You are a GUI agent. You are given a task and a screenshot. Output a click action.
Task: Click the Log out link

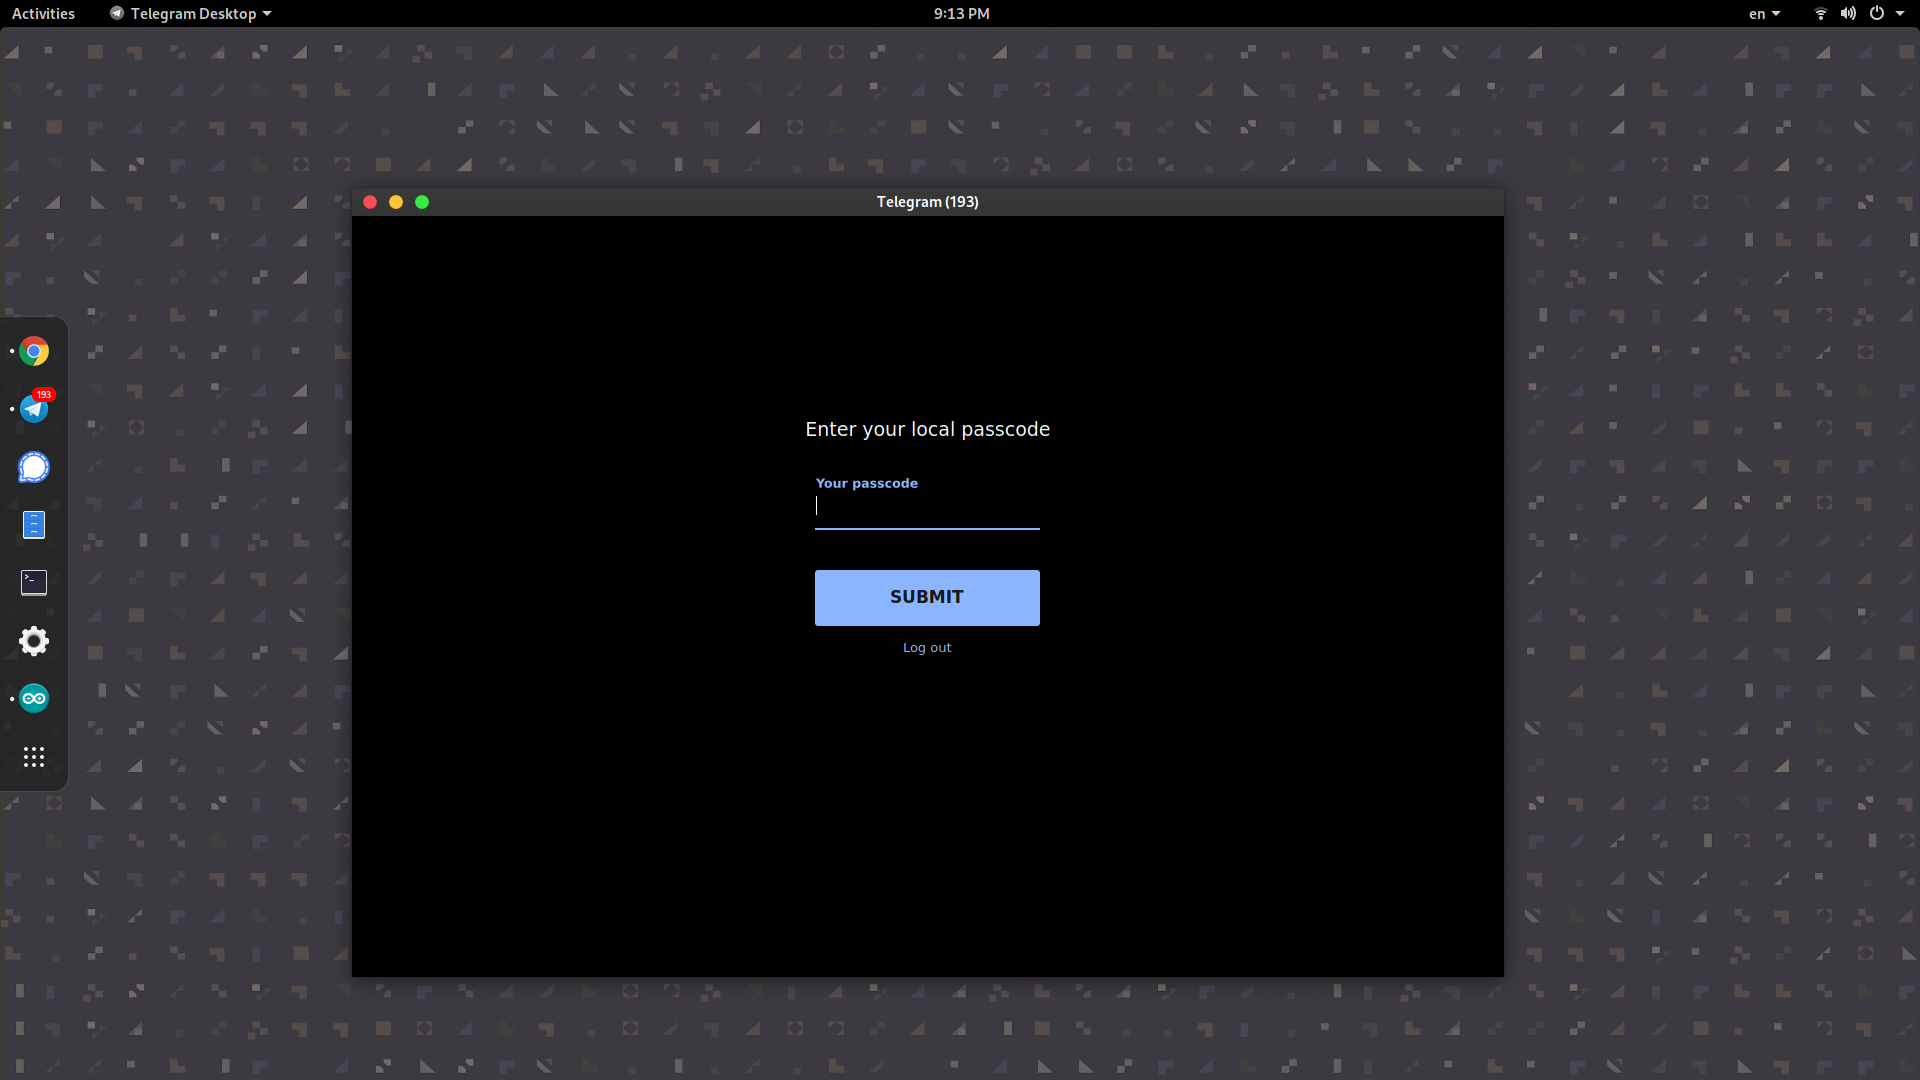927,648
